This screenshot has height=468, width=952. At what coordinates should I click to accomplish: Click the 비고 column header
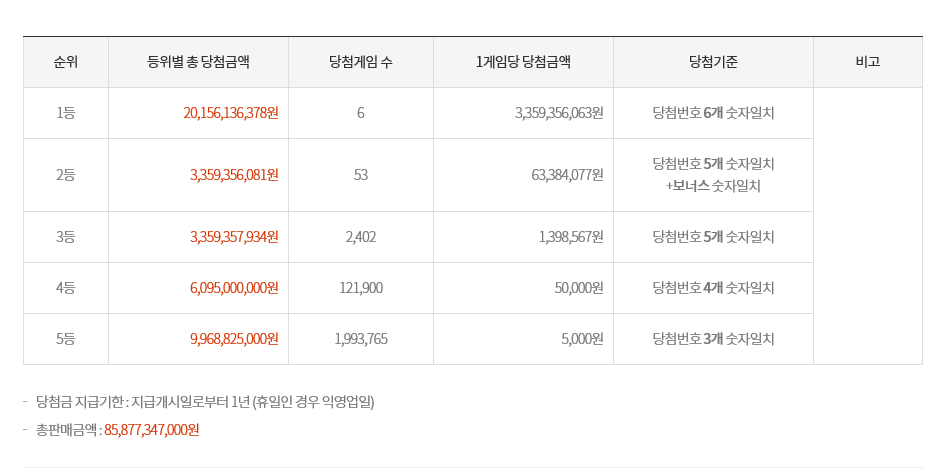pos(867,62)
